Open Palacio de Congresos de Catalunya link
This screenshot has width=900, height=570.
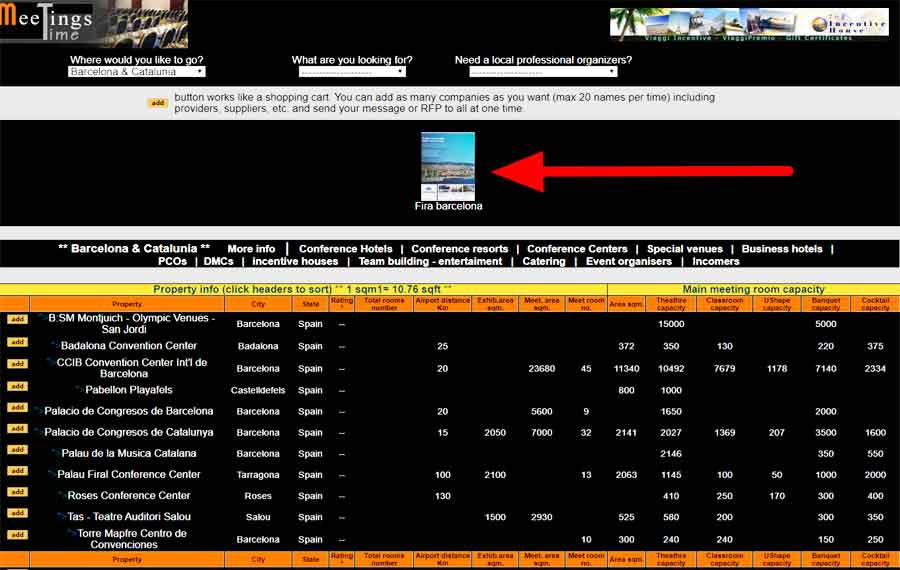click(x=129, y=432)
